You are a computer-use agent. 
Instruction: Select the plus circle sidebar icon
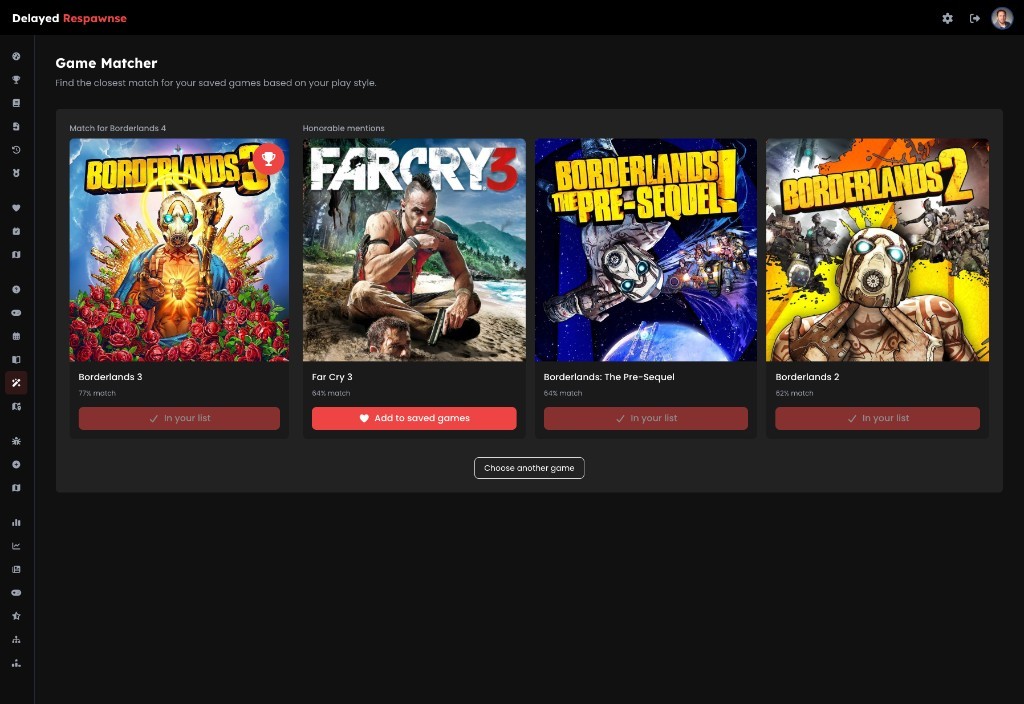coord(16,464)
